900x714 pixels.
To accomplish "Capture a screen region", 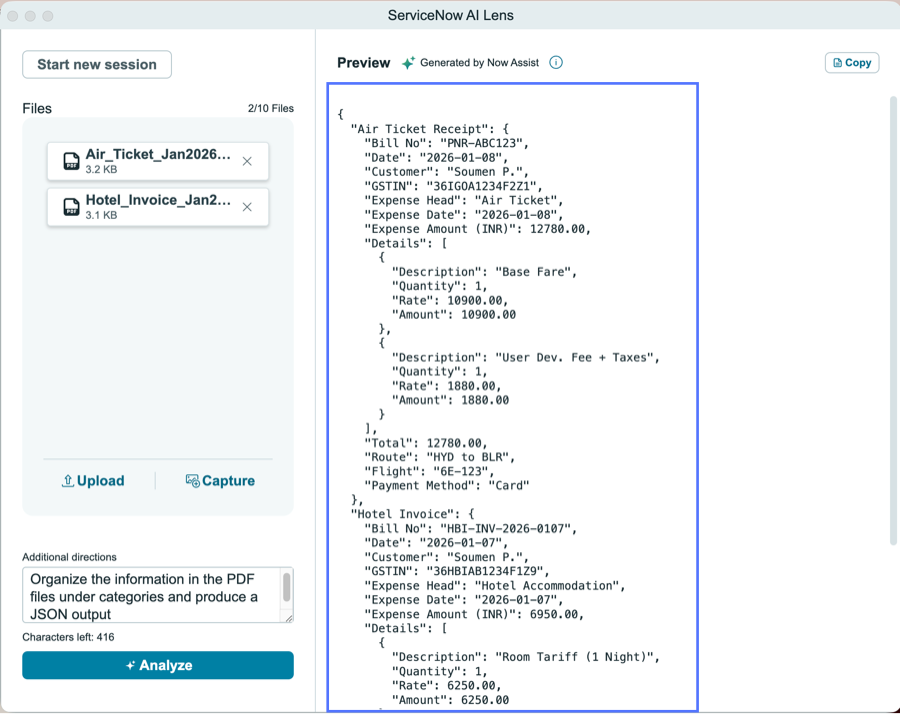I will (220, 480).
